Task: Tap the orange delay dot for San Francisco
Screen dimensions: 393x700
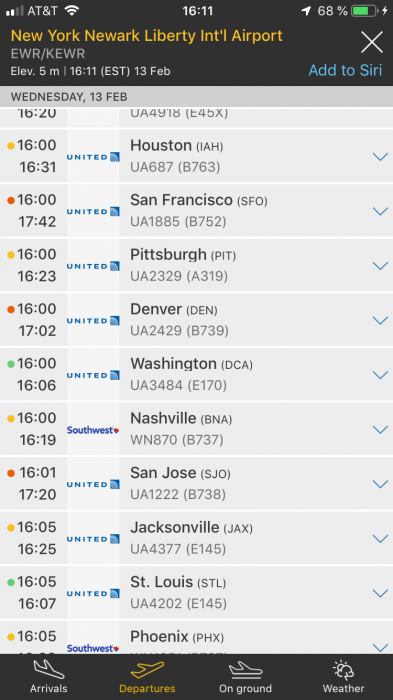Action: (x=11, y=200)
